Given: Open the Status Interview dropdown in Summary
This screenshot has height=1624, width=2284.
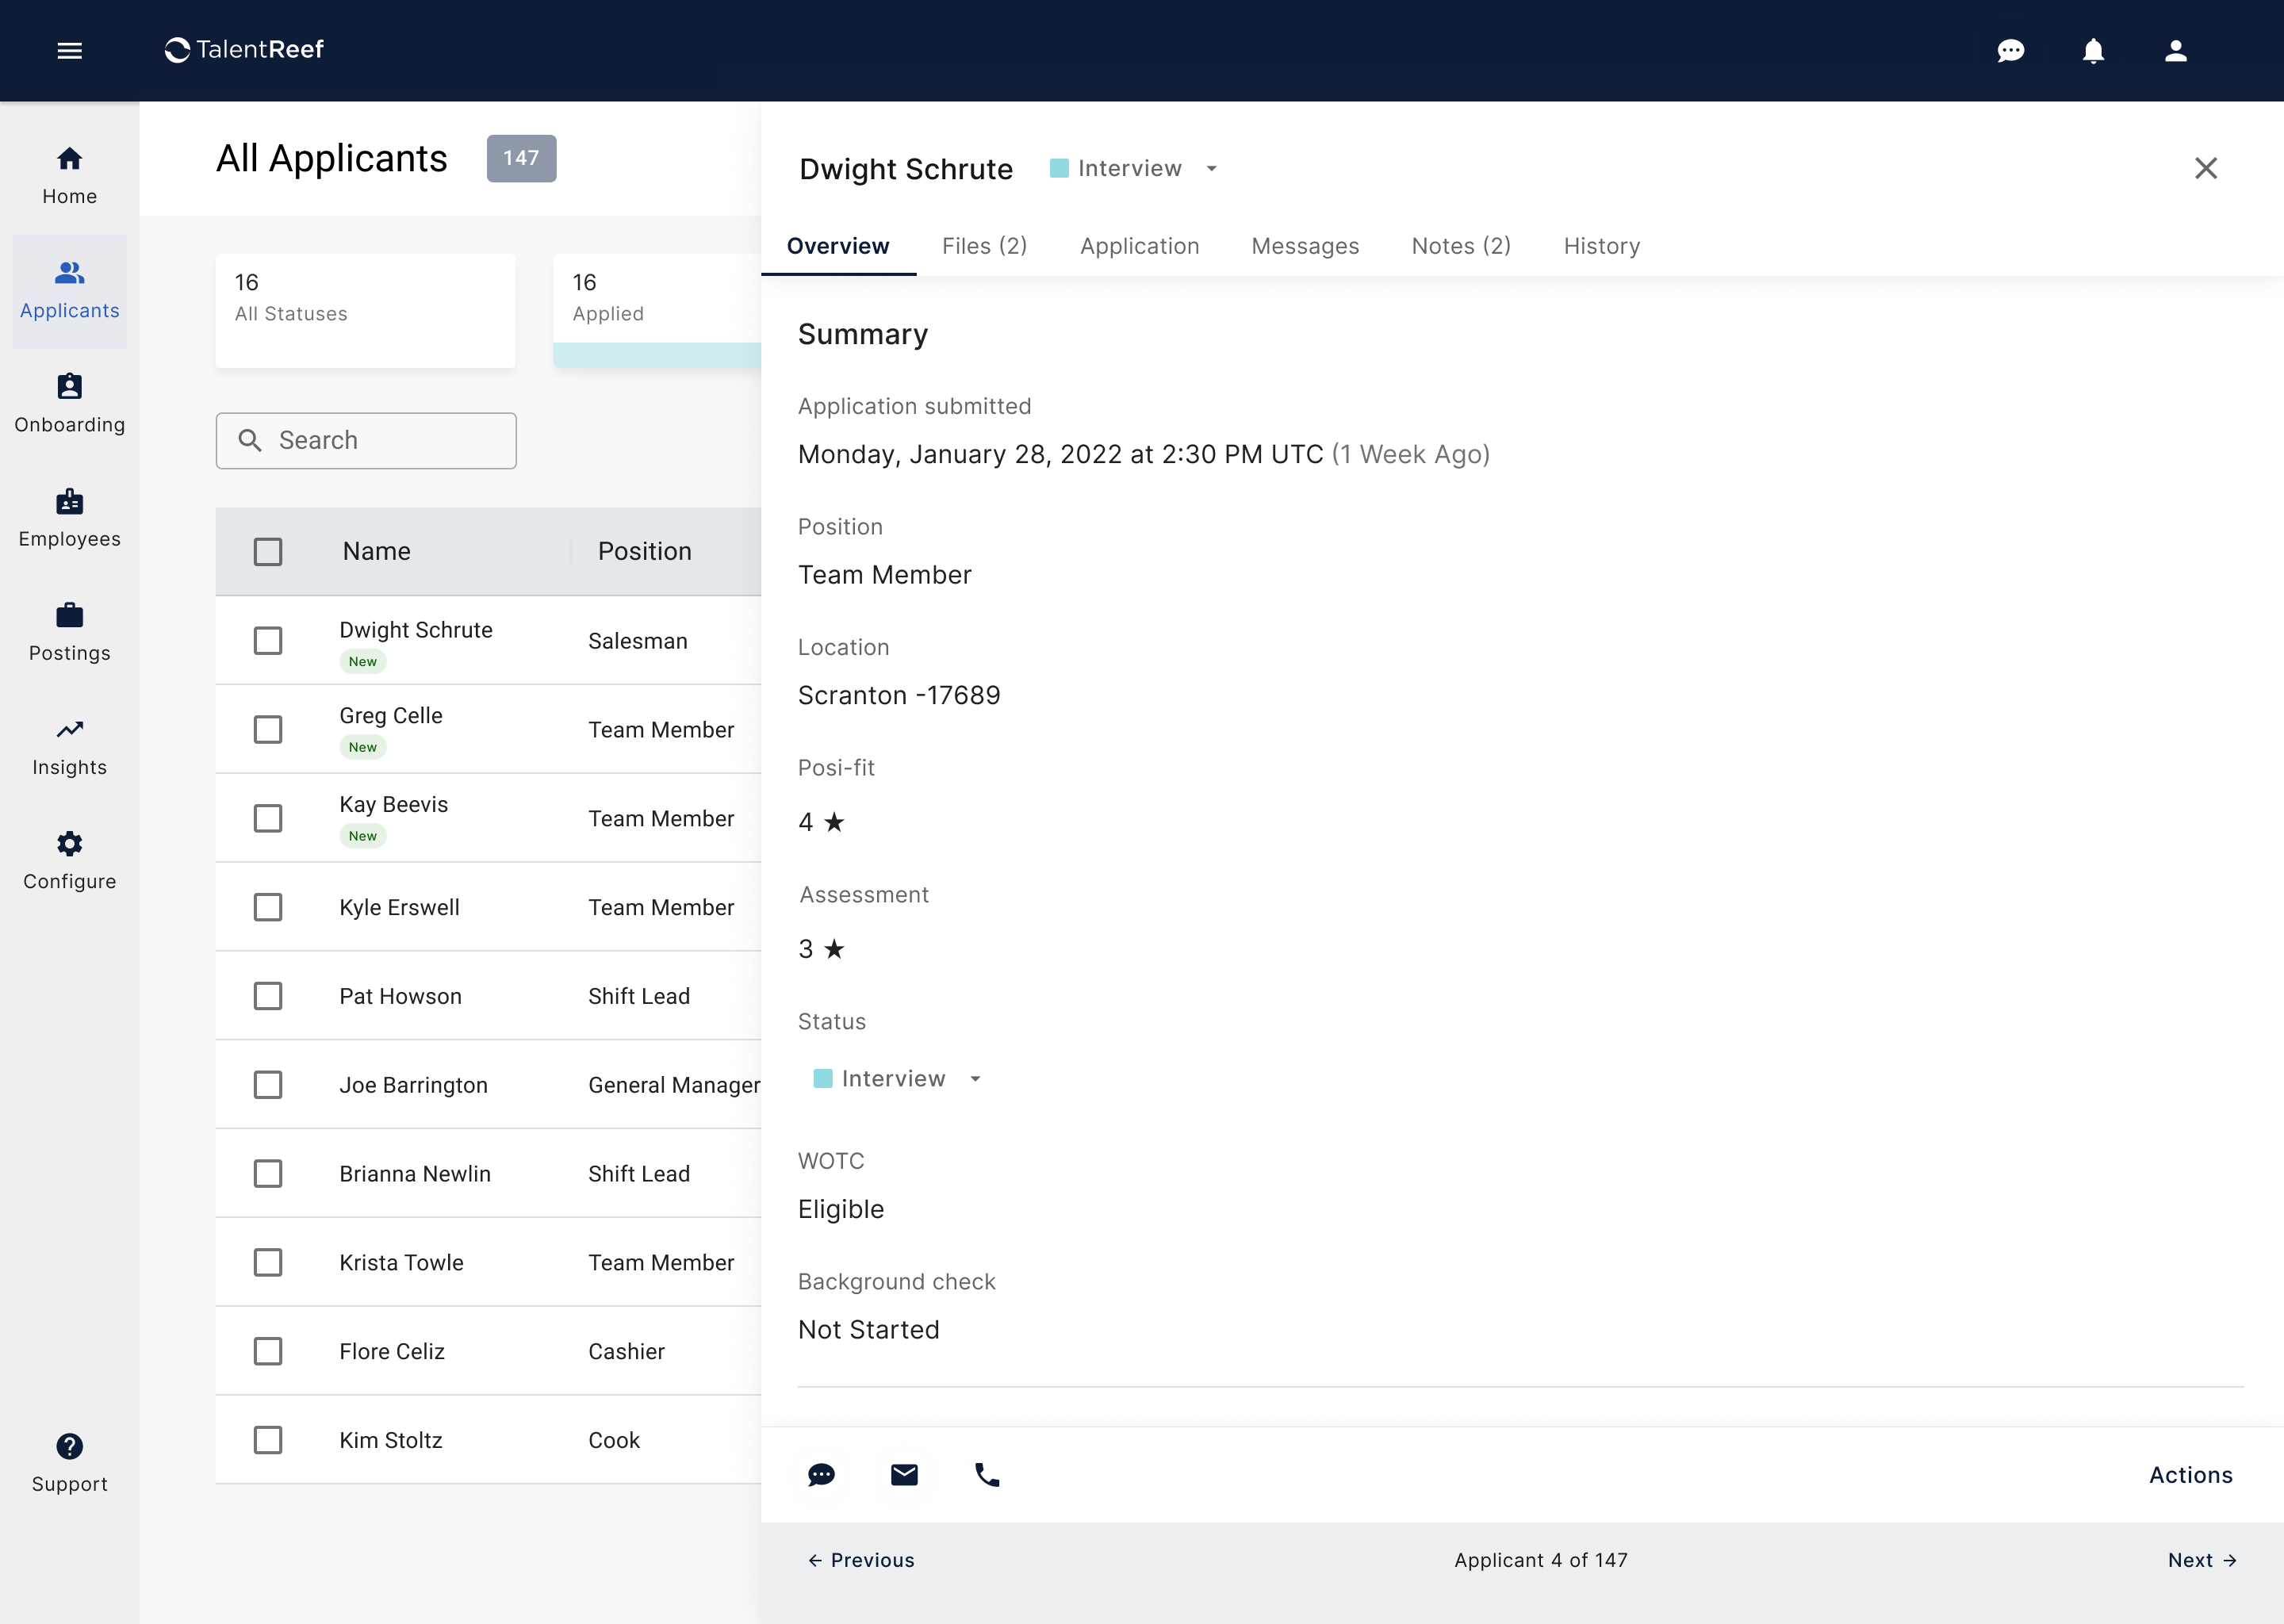Looking at the screenshot, I should [x=975, y=1079].
